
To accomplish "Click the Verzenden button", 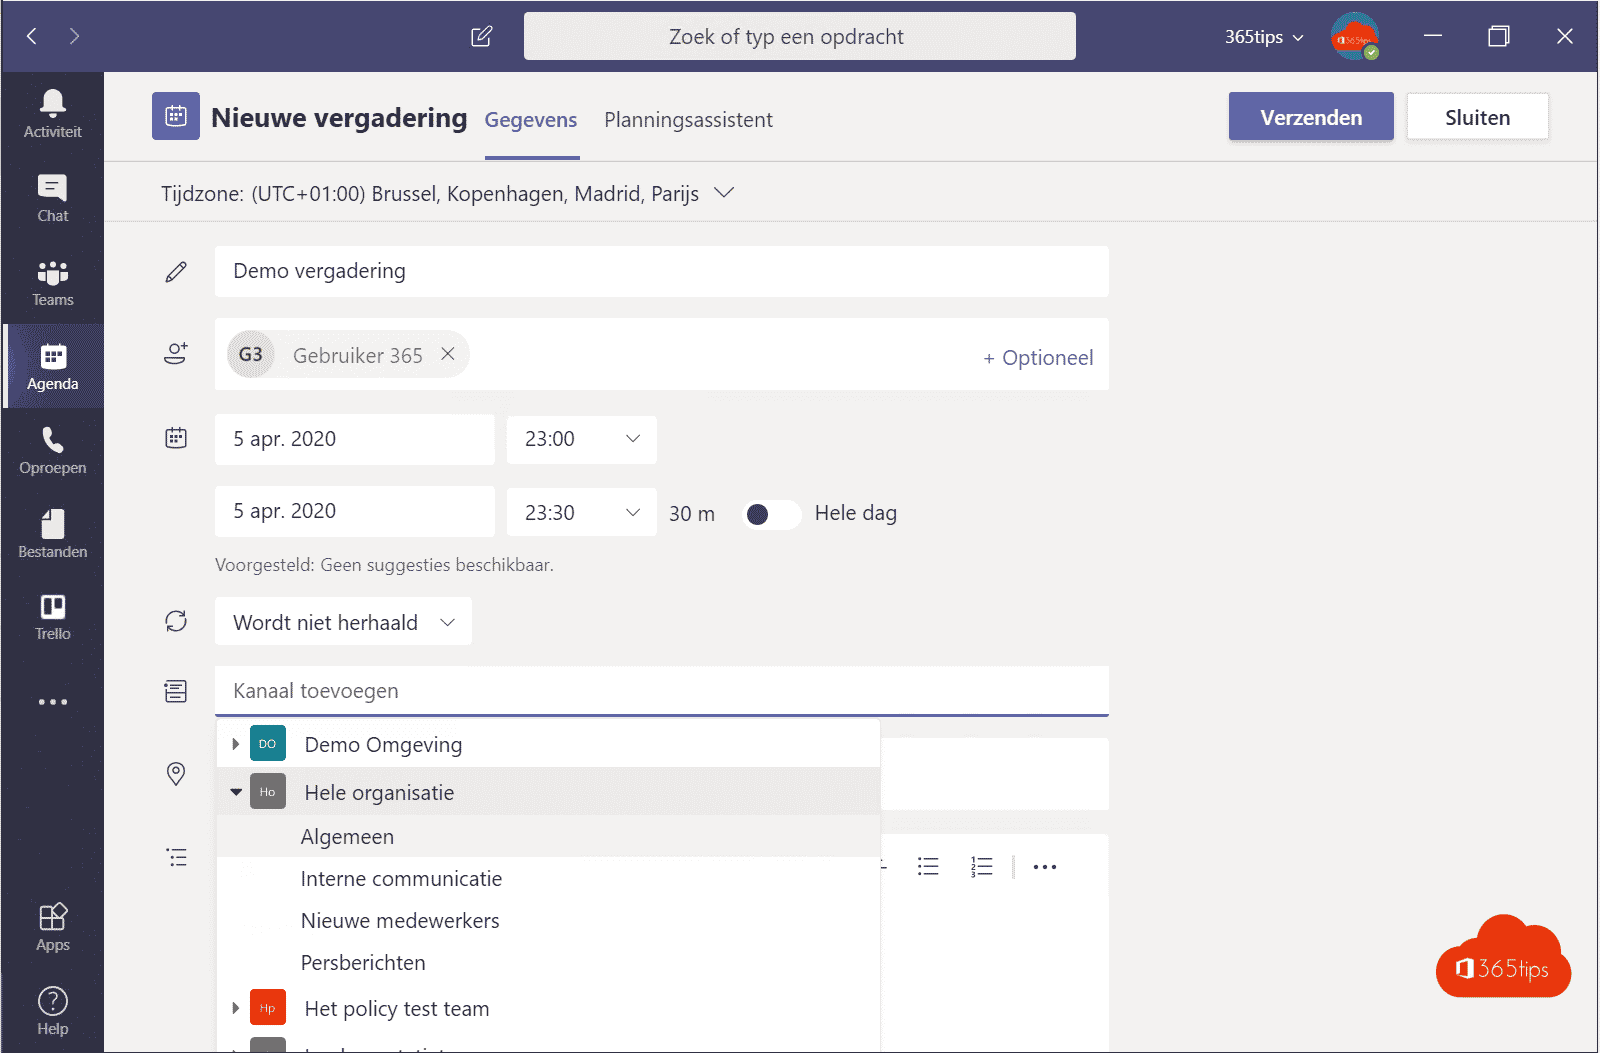I will (1310, 117).
